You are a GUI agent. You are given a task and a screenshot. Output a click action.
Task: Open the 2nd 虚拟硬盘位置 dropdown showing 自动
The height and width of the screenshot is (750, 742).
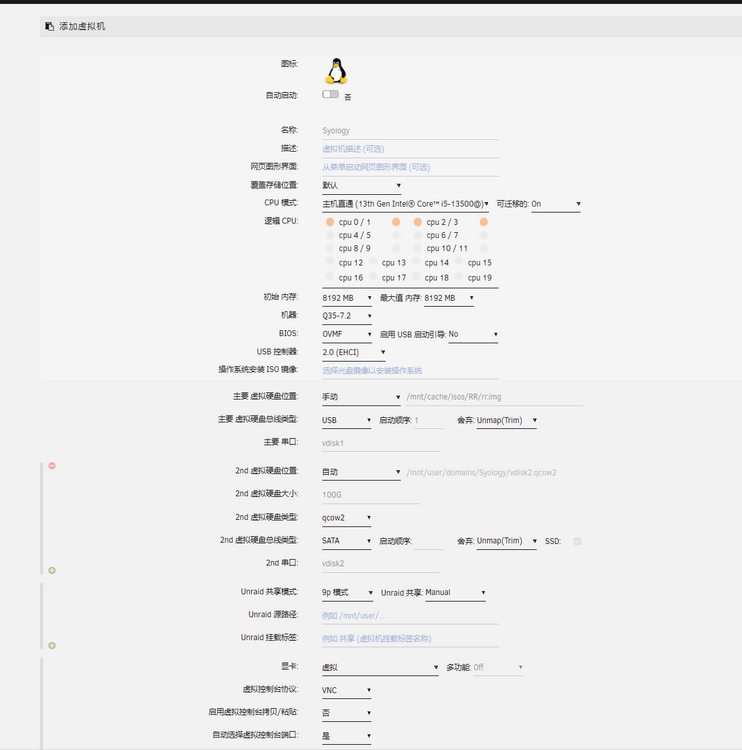361,472
